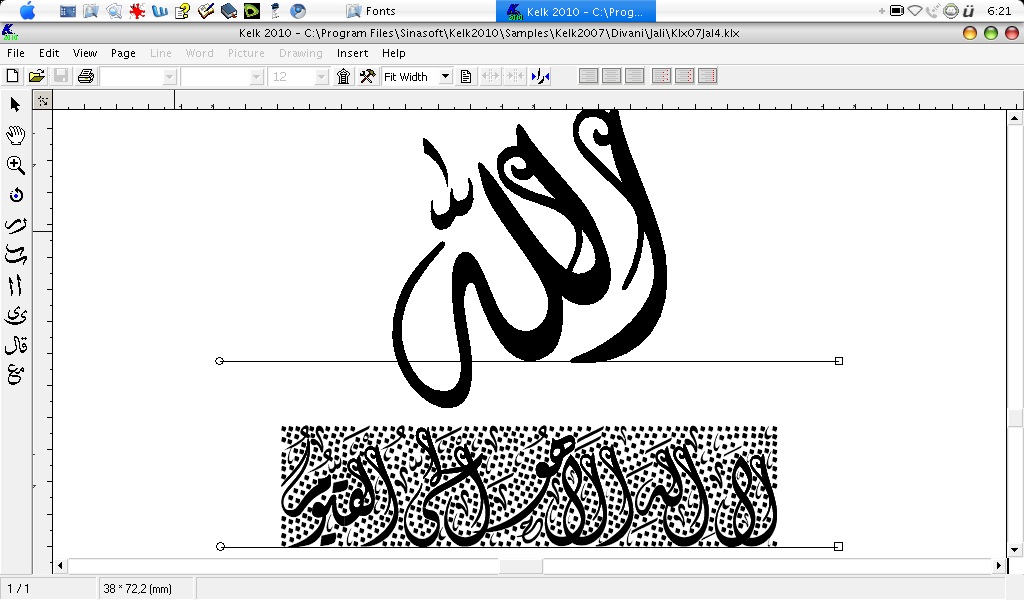Select the rotate tool with blue dot

click(16, 195)
